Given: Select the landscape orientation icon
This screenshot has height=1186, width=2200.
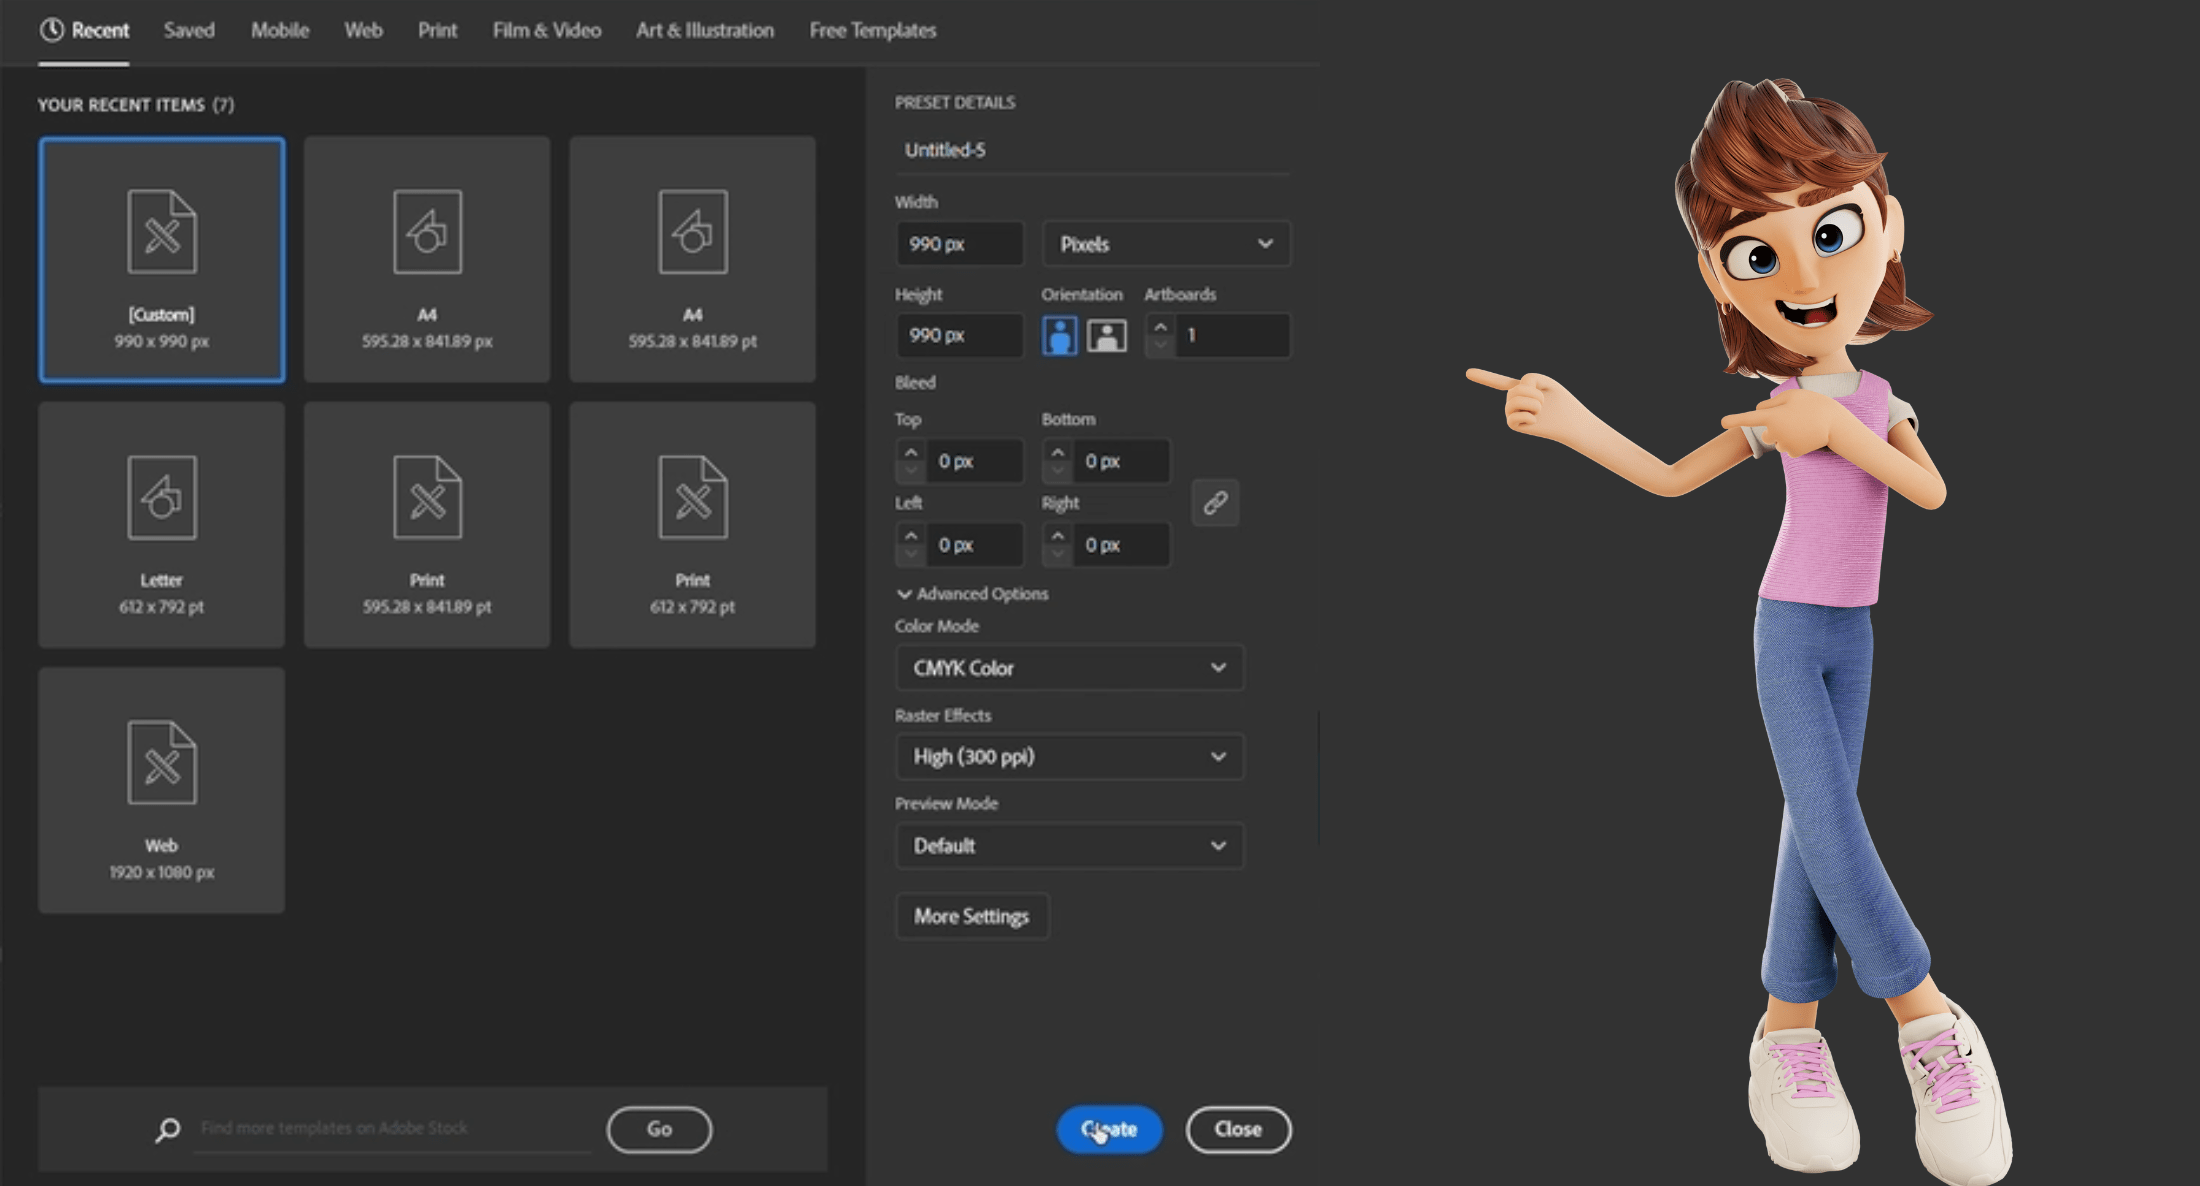Looking at the screenshot, I should coord(1106,336).
